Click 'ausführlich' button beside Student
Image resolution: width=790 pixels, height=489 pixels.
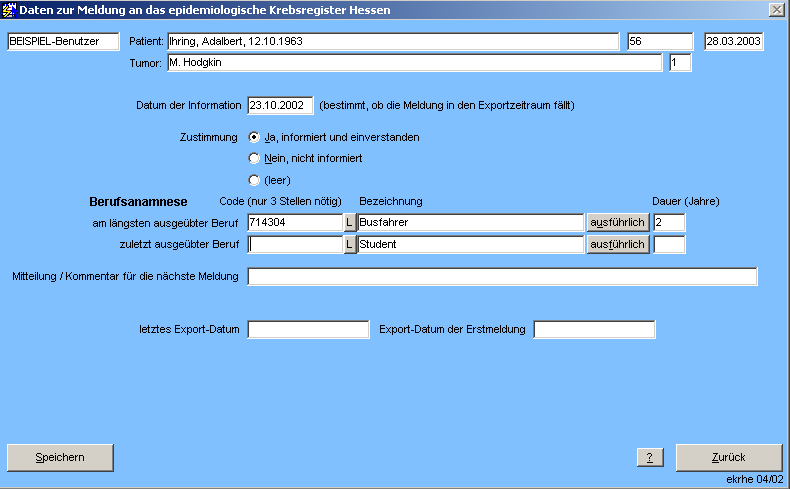click(x=617, y=244)
